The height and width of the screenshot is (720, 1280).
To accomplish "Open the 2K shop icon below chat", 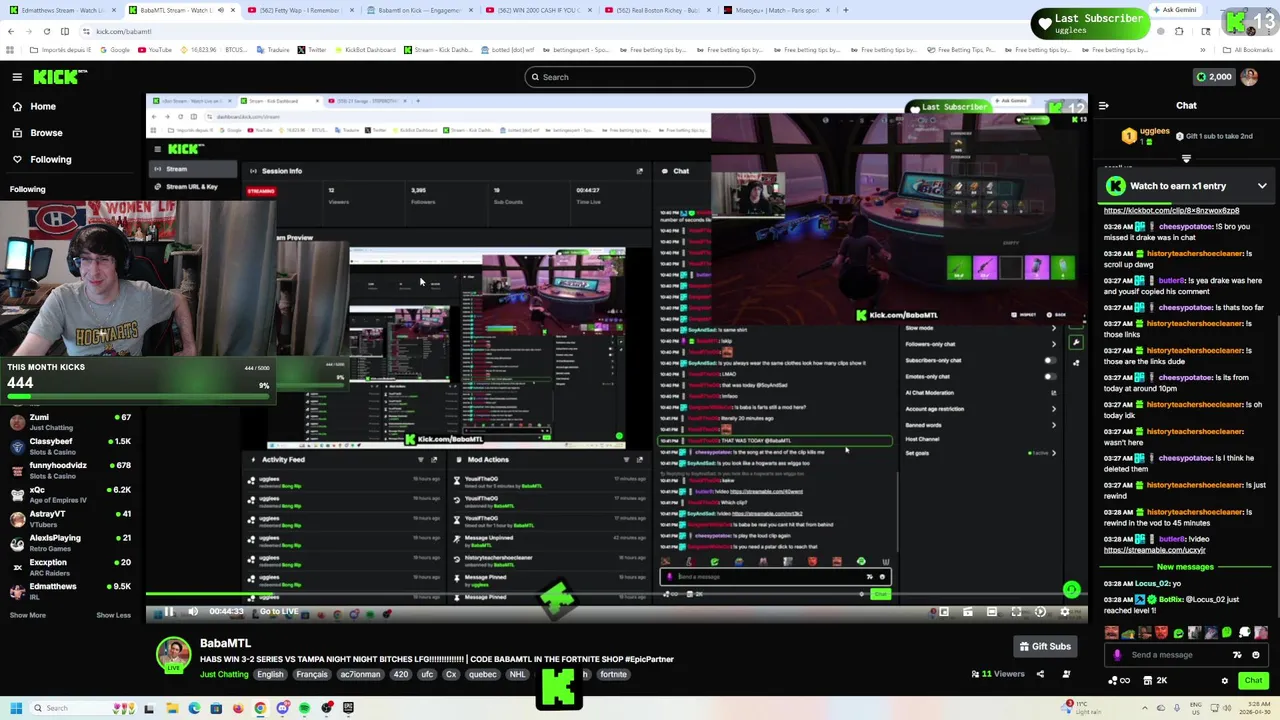I will pyautogui.click(x=1155, y=681).
